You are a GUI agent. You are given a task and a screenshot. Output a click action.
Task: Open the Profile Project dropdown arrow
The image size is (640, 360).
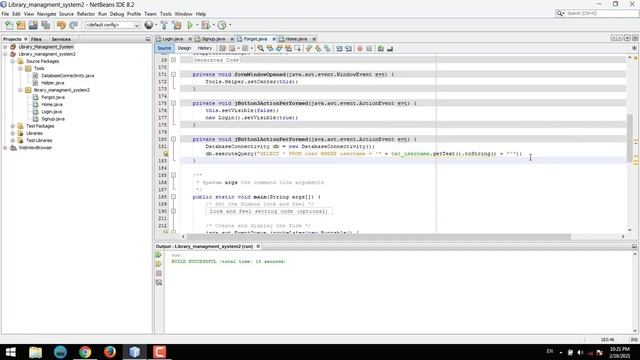pyautogui.click(x=229, y=25)
